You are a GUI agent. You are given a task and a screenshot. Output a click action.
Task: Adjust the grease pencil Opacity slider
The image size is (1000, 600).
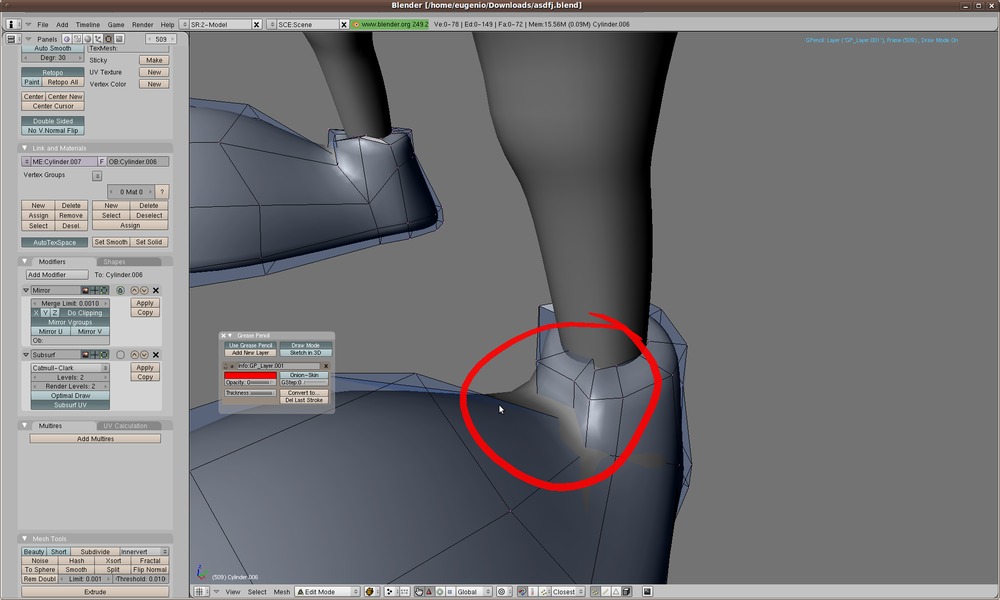pyautogui.click(x=251, y=383)
